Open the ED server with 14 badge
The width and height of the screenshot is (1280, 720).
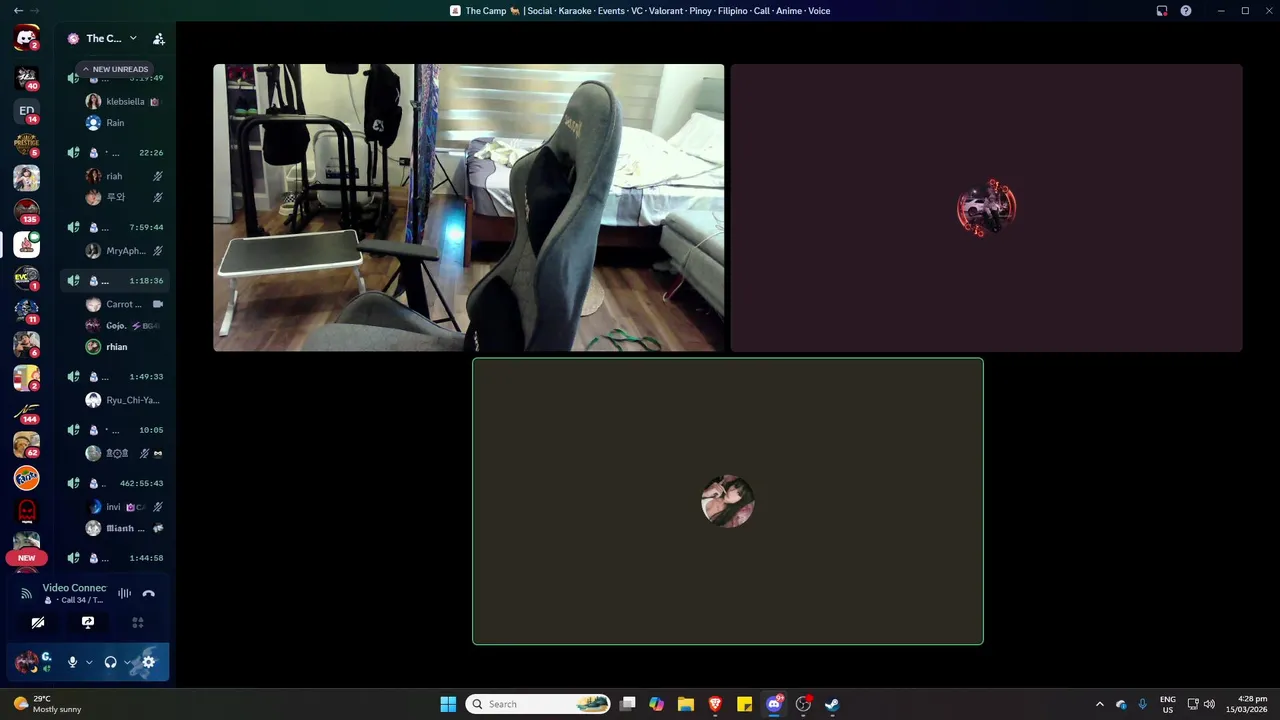coord(27,111)
